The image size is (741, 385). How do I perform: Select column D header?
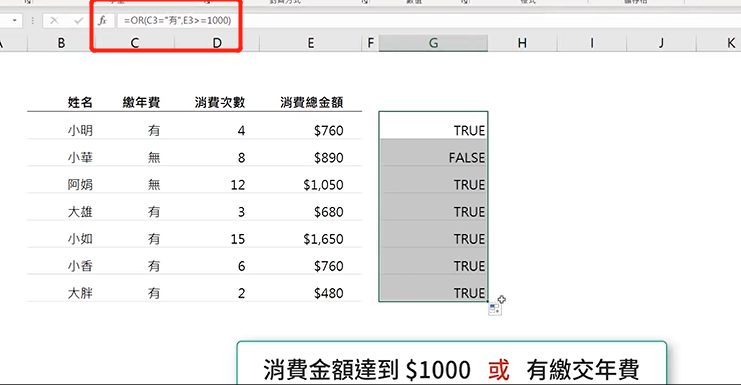217,43
